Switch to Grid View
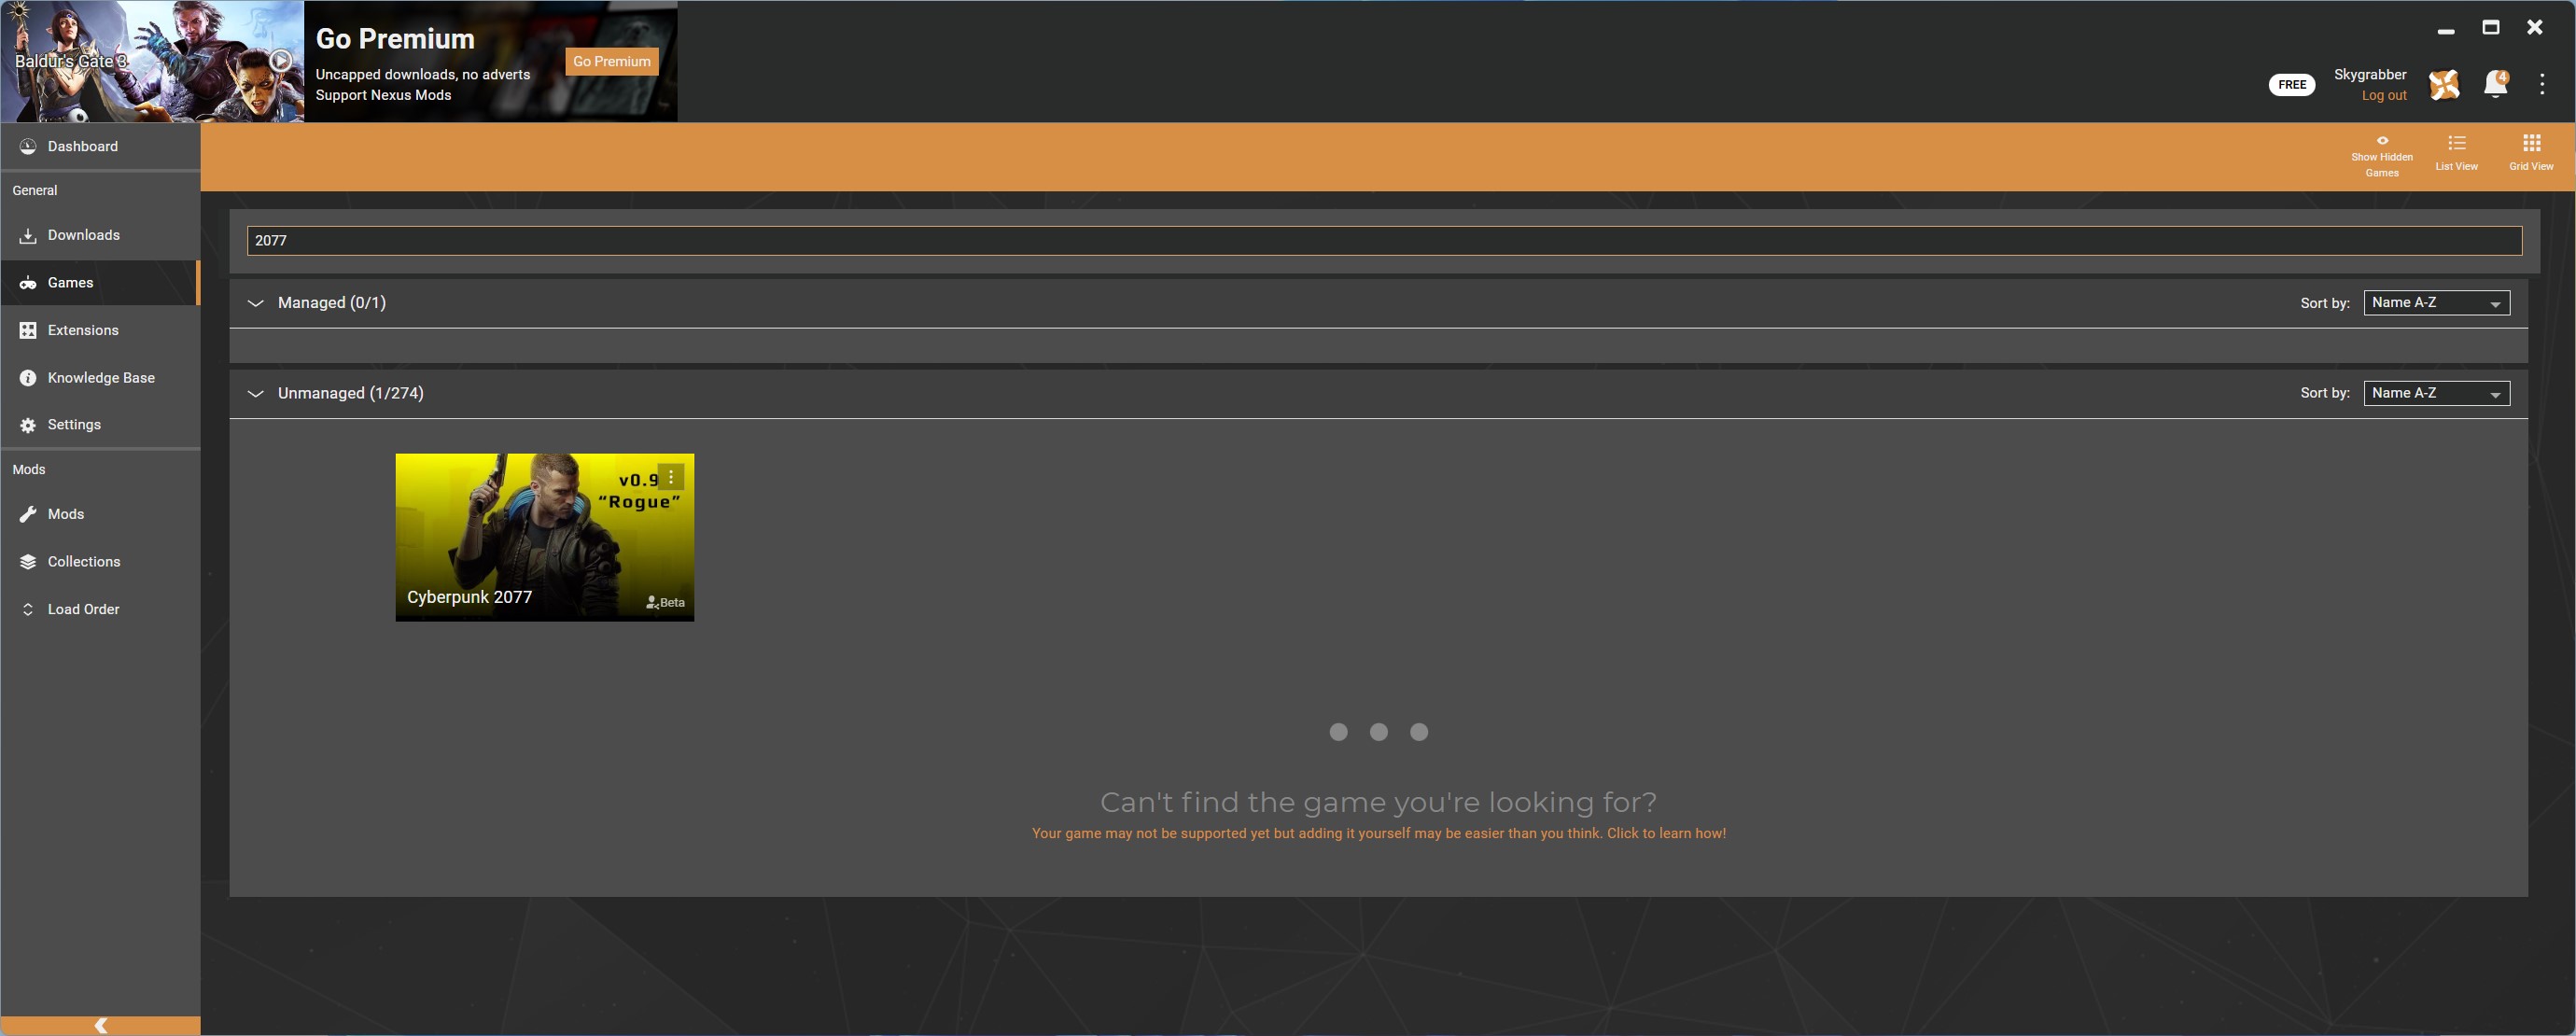2576x1036 pixels. [2531, 153]
